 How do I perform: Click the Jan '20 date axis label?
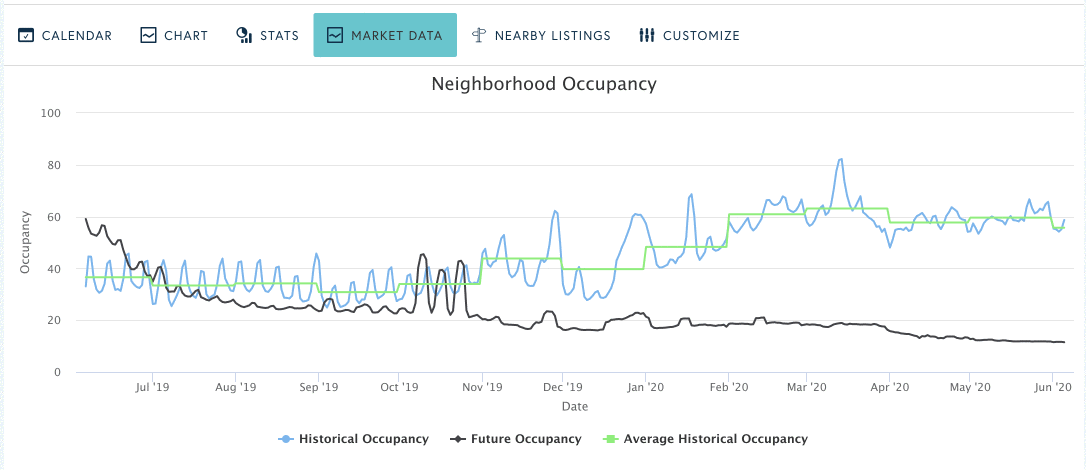[645, 388]
